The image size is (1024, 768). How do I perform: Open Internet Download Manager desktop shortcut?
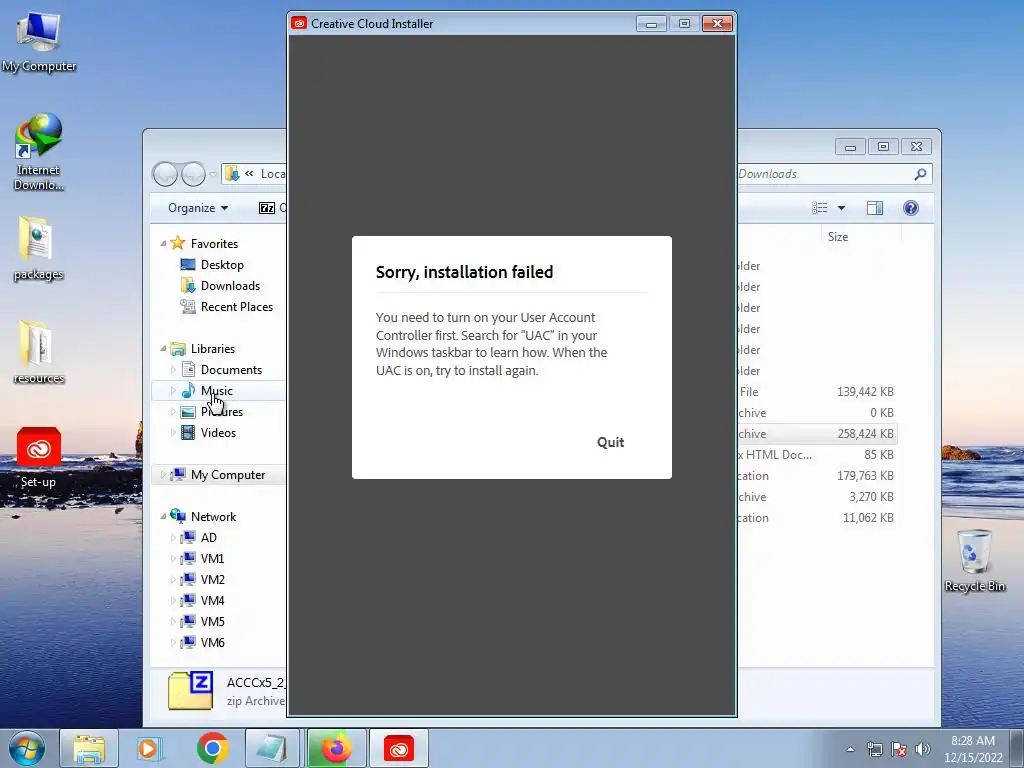39,152
